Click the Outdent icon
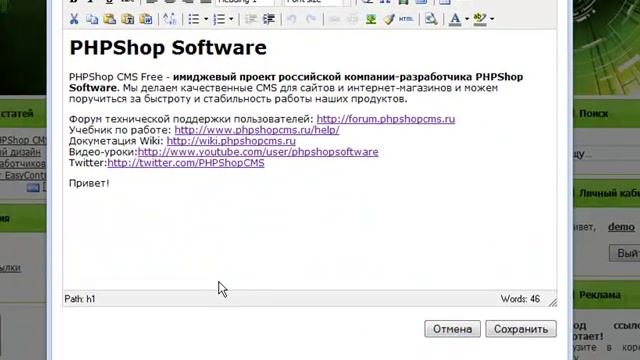 (x=251, y=19)
